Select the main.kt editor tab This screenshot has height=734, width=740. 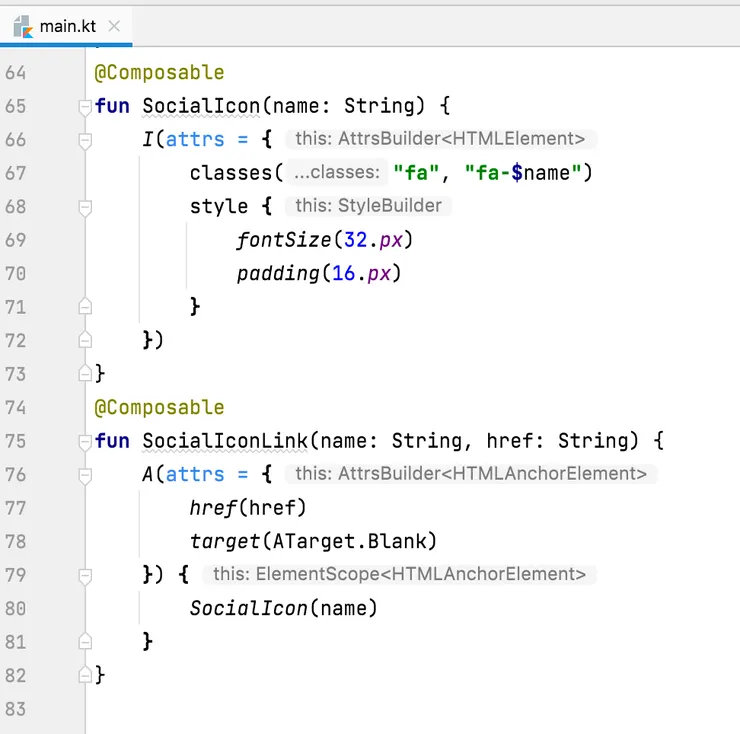point(66,26)
